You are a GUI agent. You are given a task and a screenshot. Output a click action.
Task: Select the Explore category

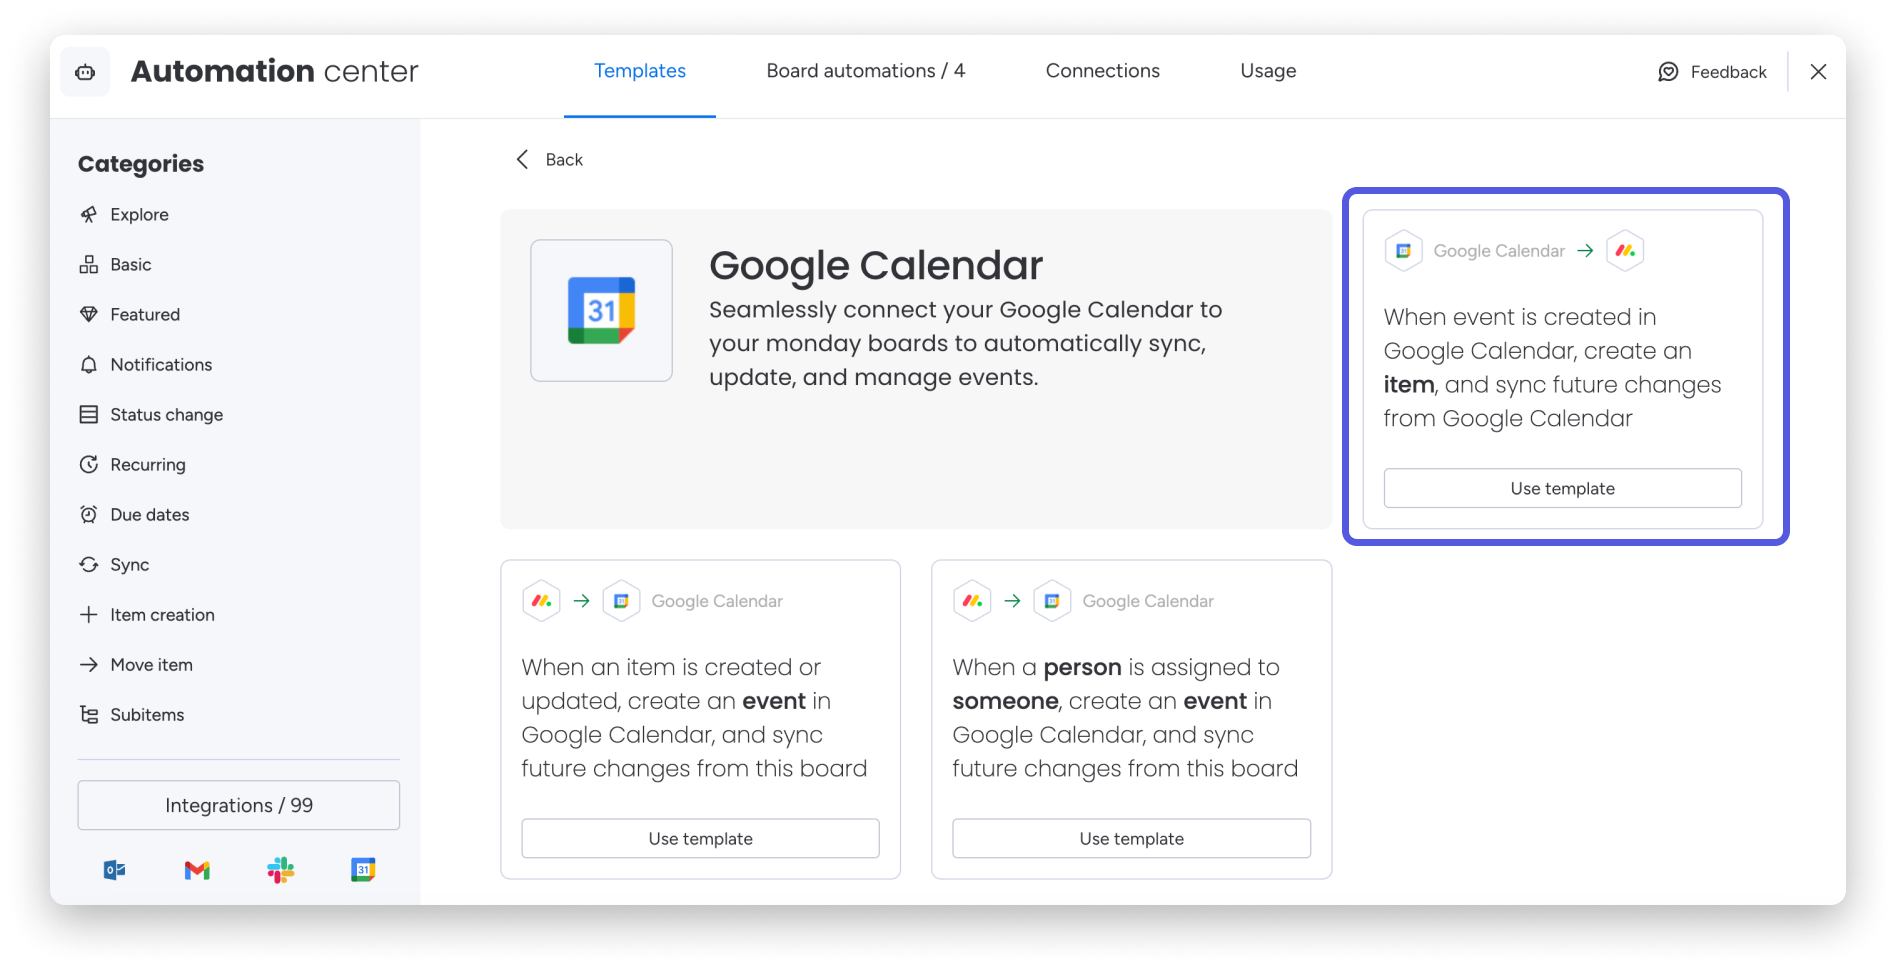(124, 215)
